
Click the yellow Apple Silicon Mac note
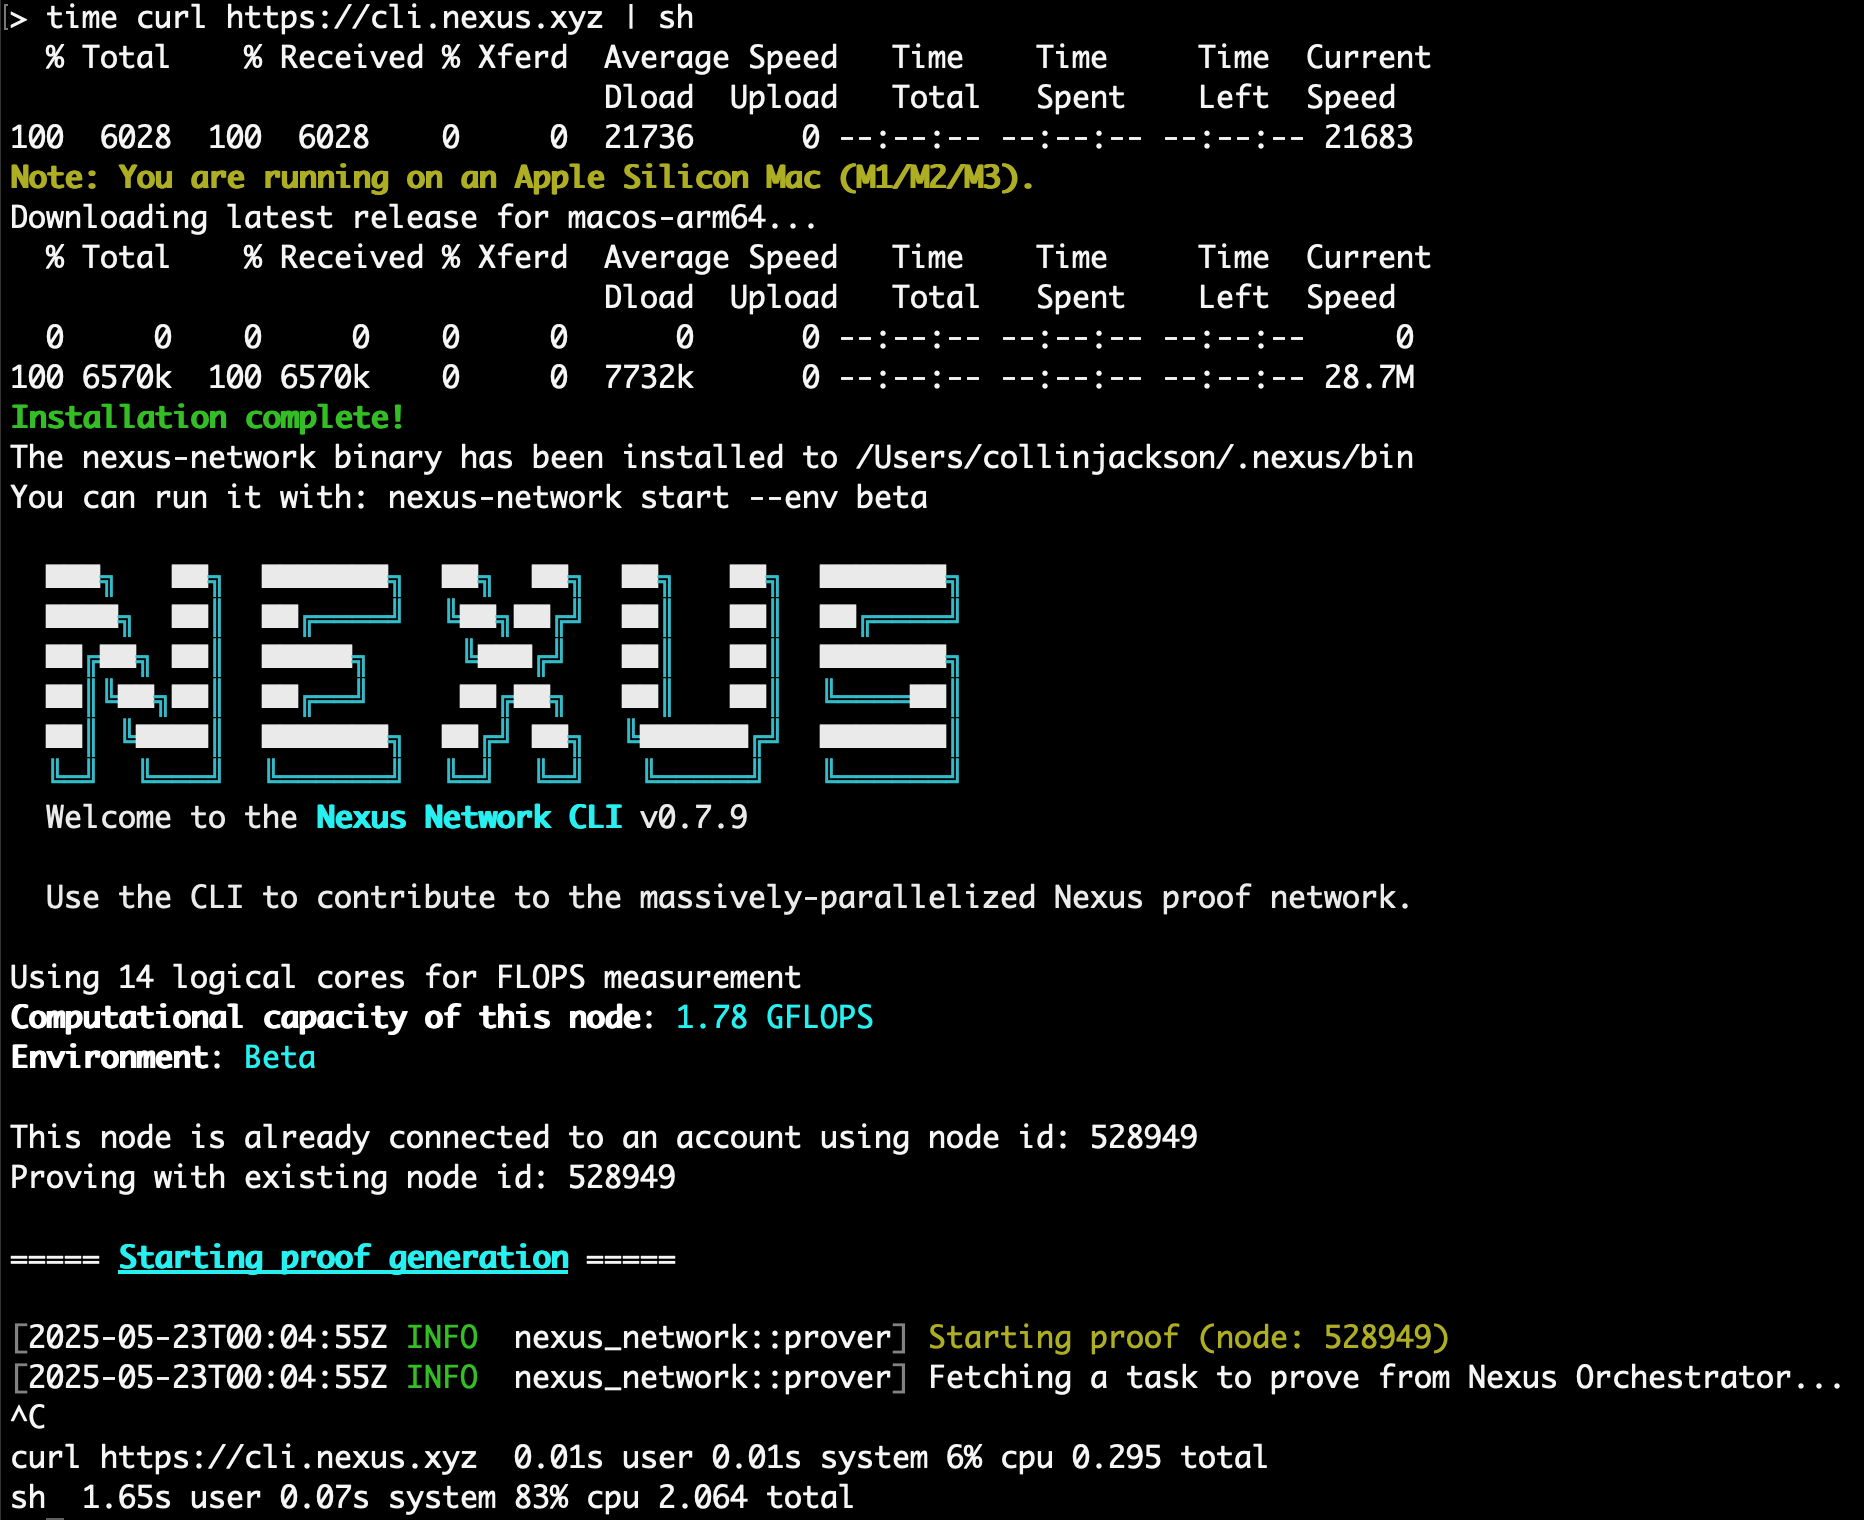522,177
